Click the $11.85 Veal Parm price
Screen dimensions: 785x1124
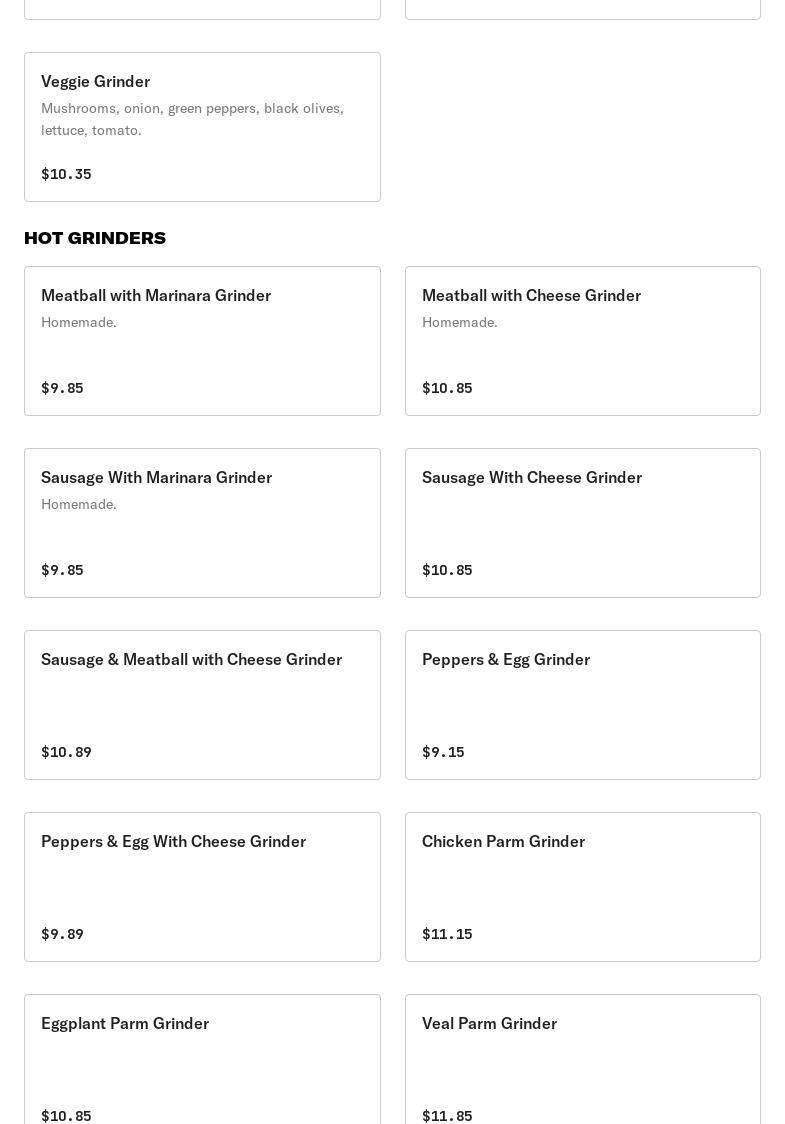click(x=447, y=1116)
